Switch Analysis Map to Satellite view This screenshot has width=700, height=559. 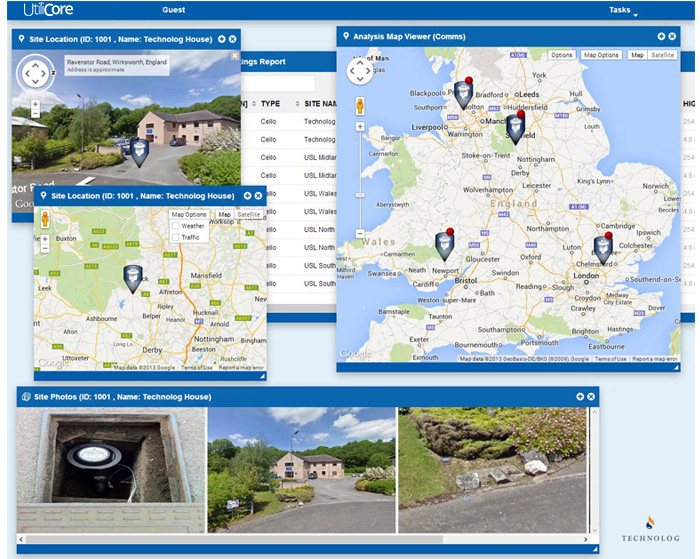[662, 55]
